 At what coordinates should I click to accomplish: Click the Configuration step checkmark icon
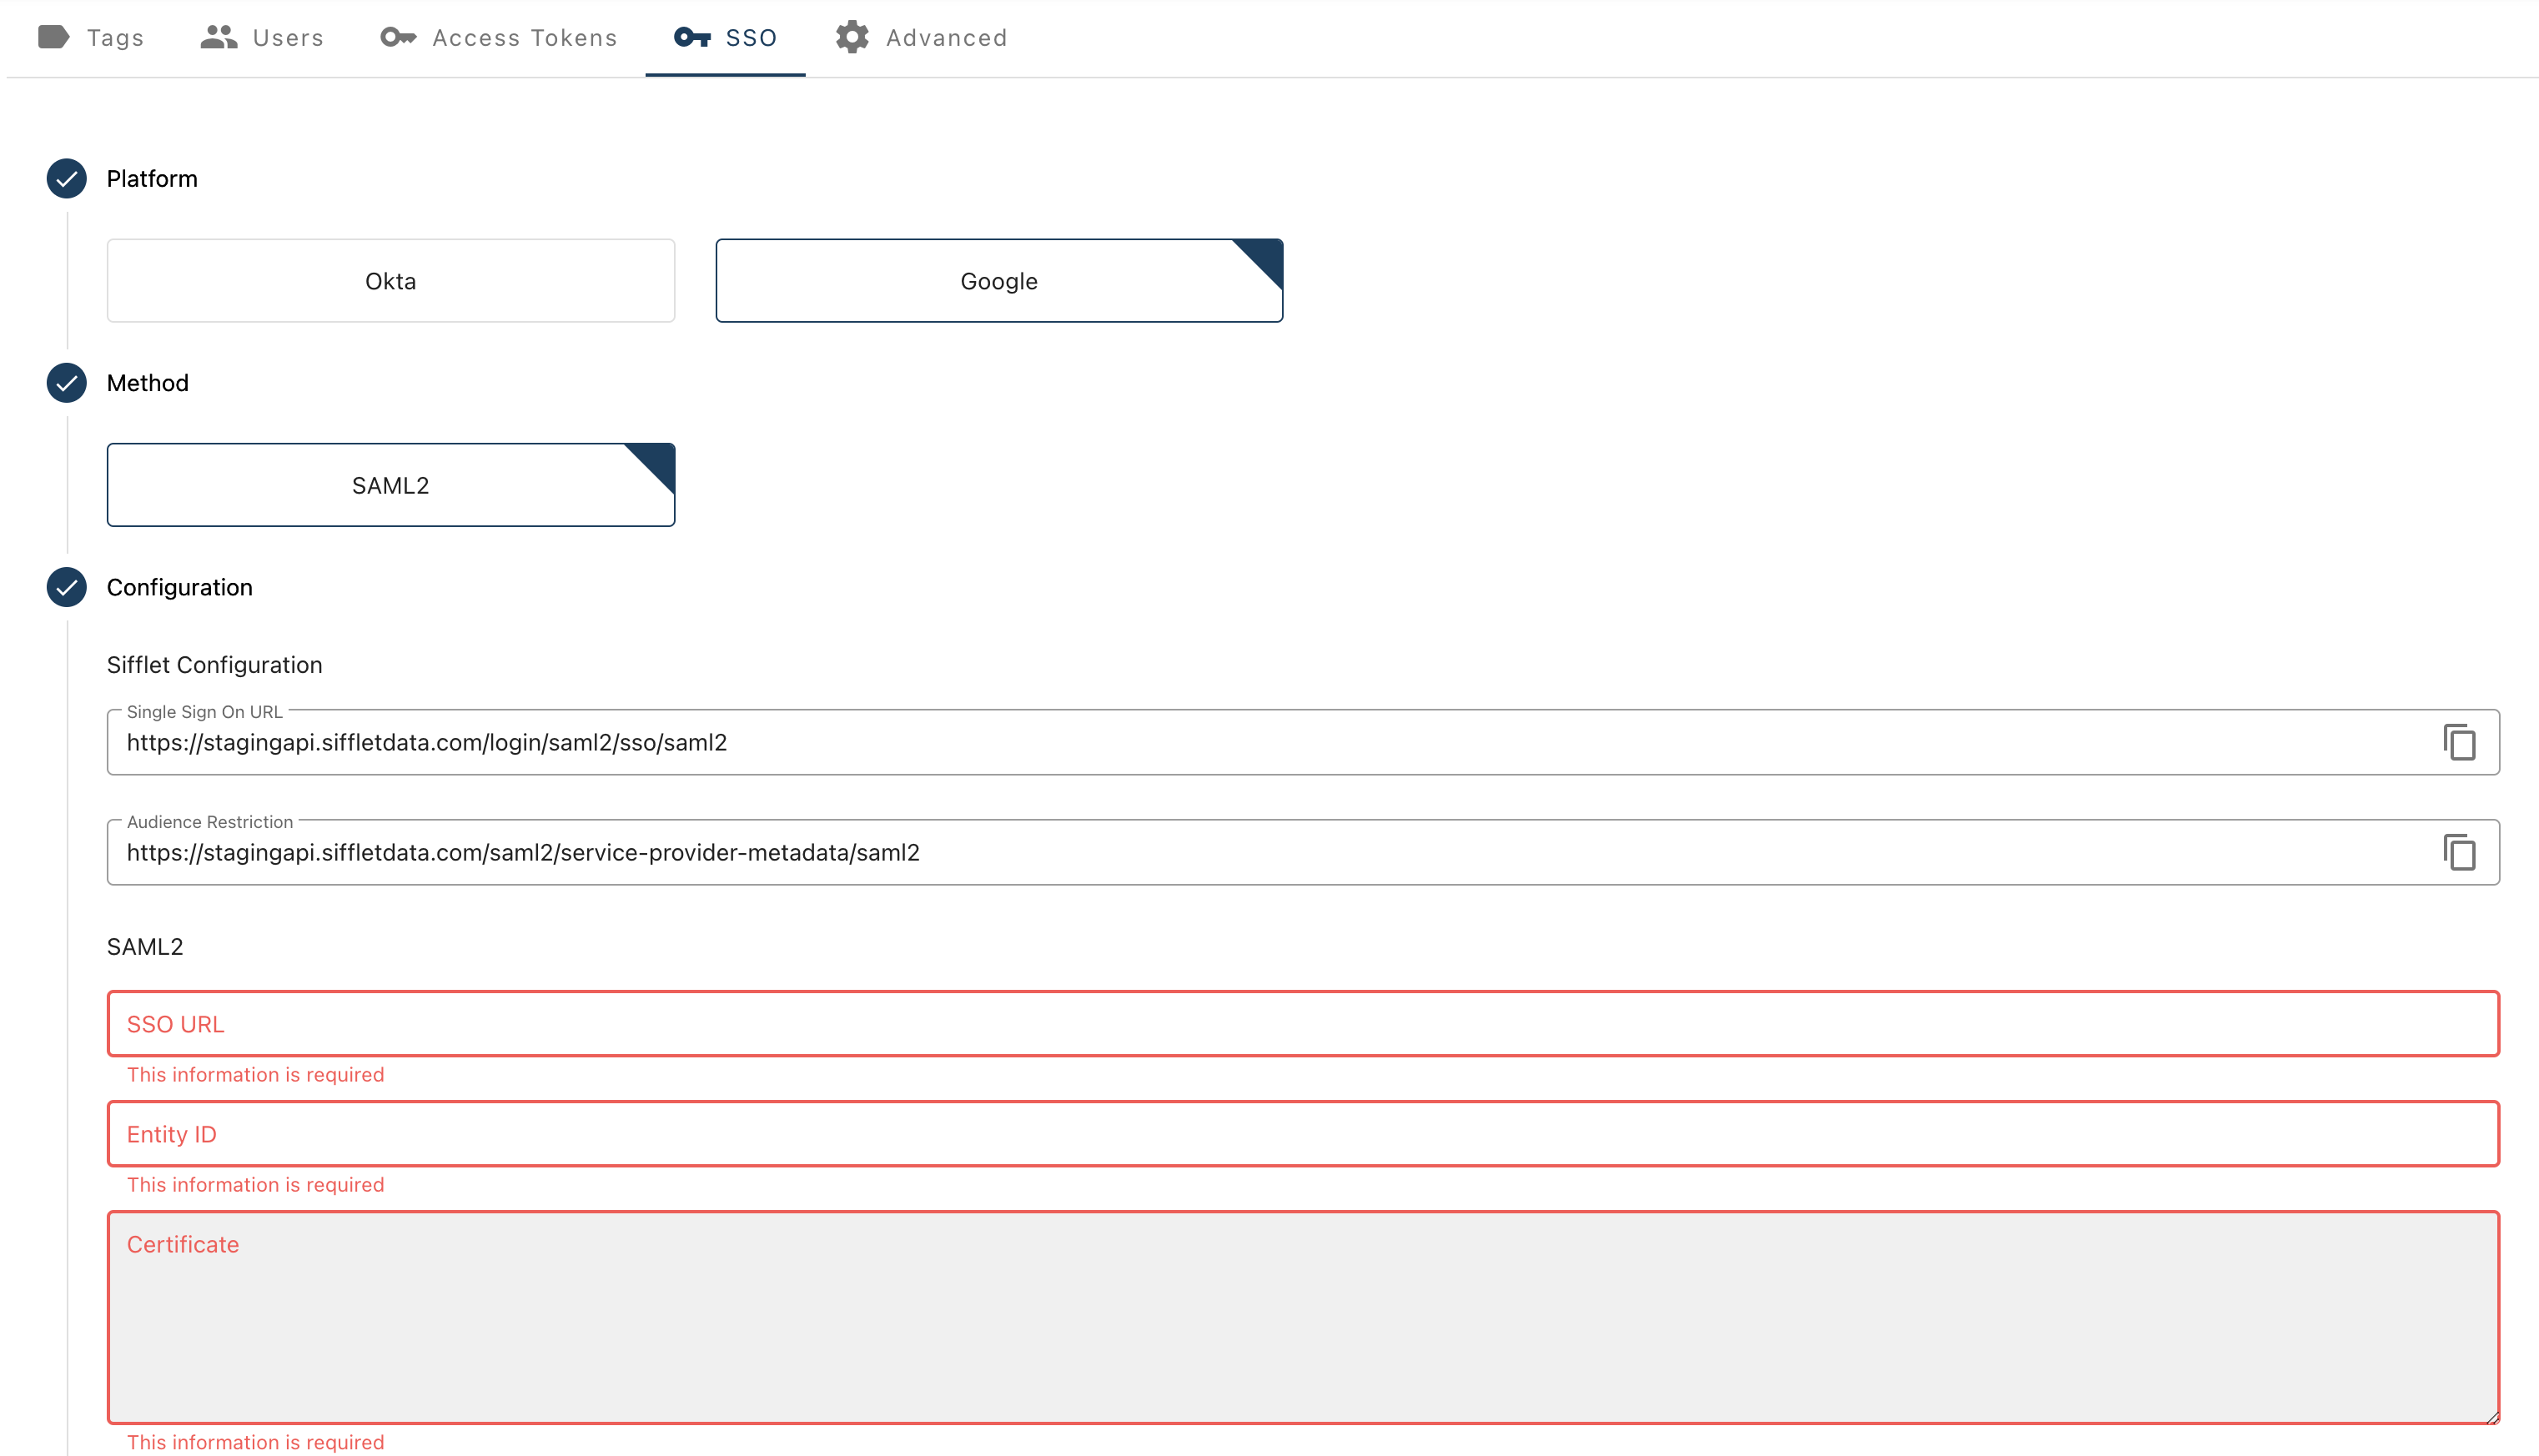point(67,587)
